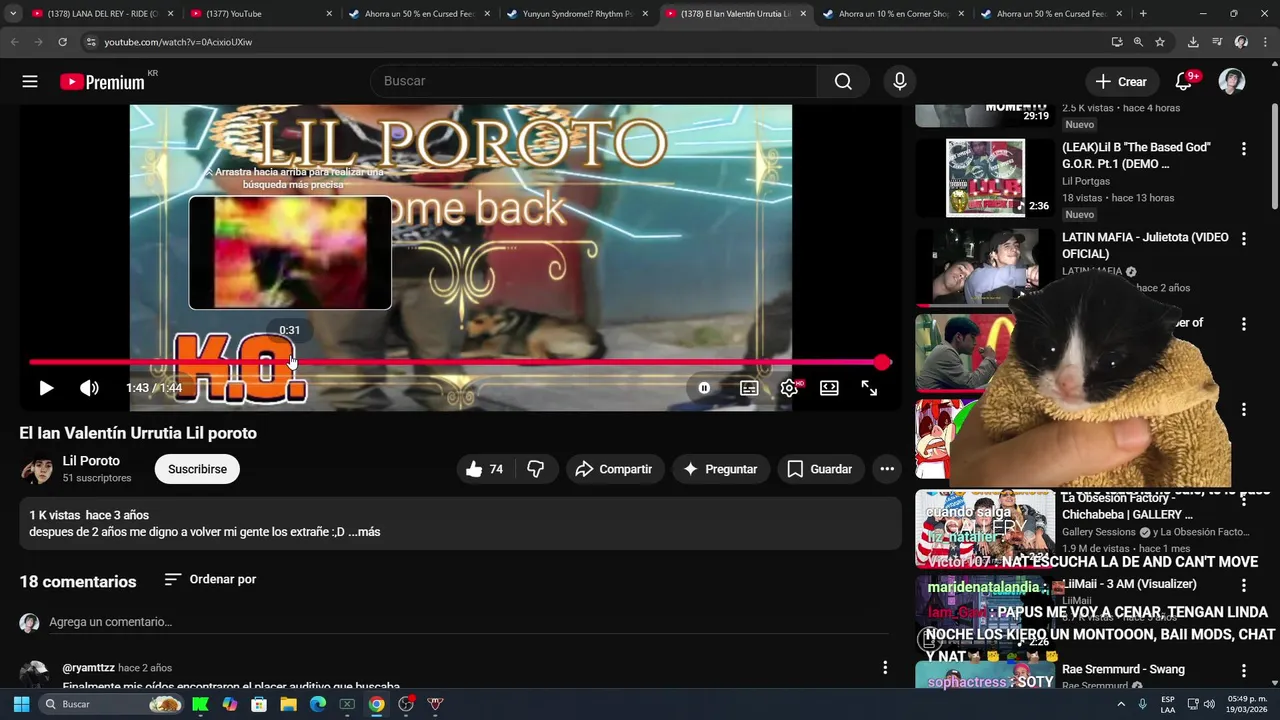Click the red scrubber handle at video end
Image resolution: width=1280 pixels, height=720 pixels.
click(x=882, y=362)
